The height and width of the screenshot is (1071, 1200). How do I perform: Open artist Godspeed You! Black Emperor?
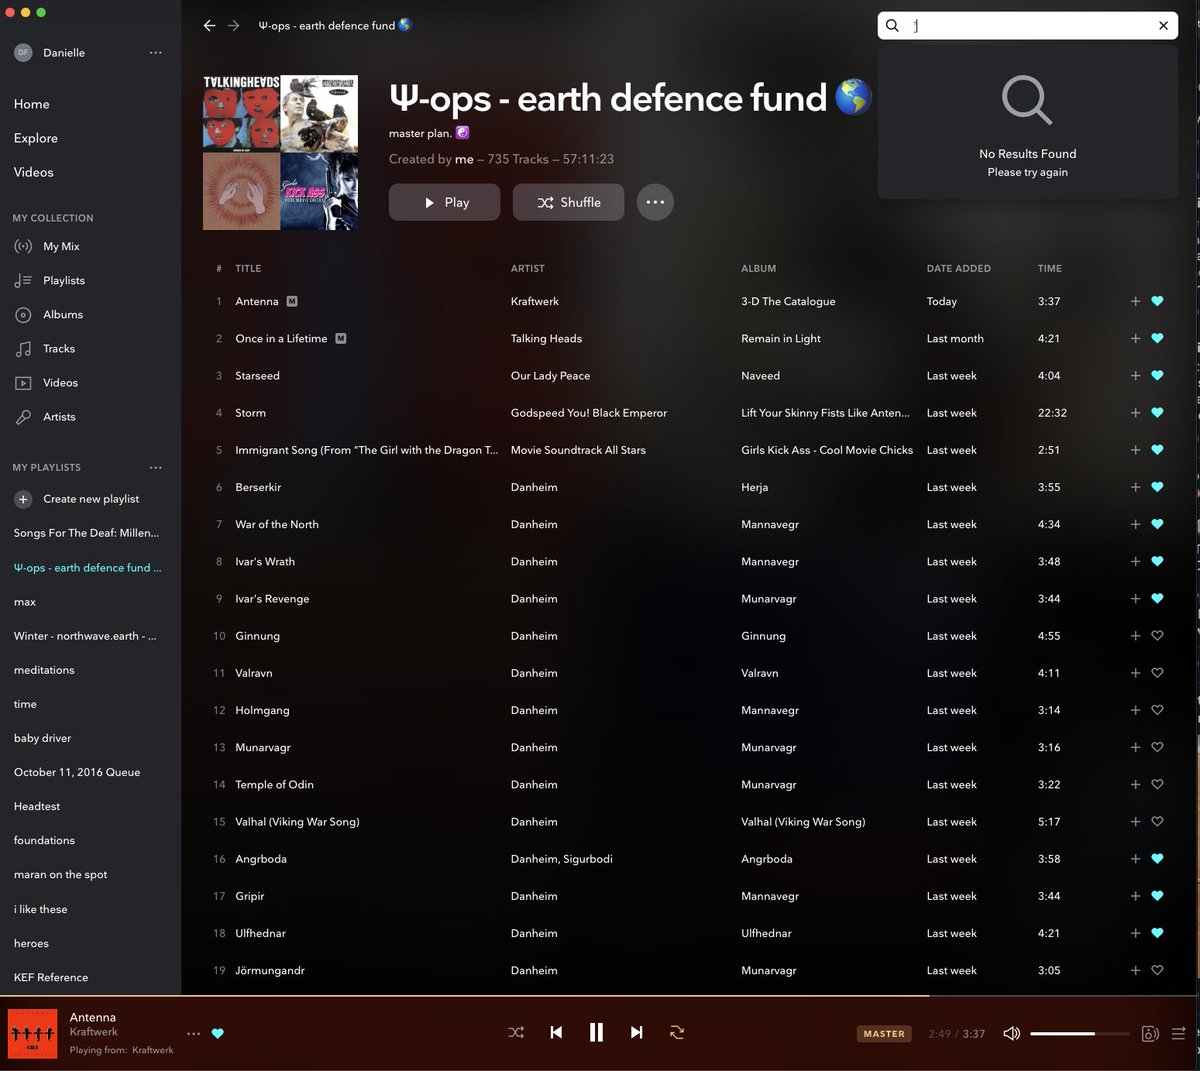point(589,413)
